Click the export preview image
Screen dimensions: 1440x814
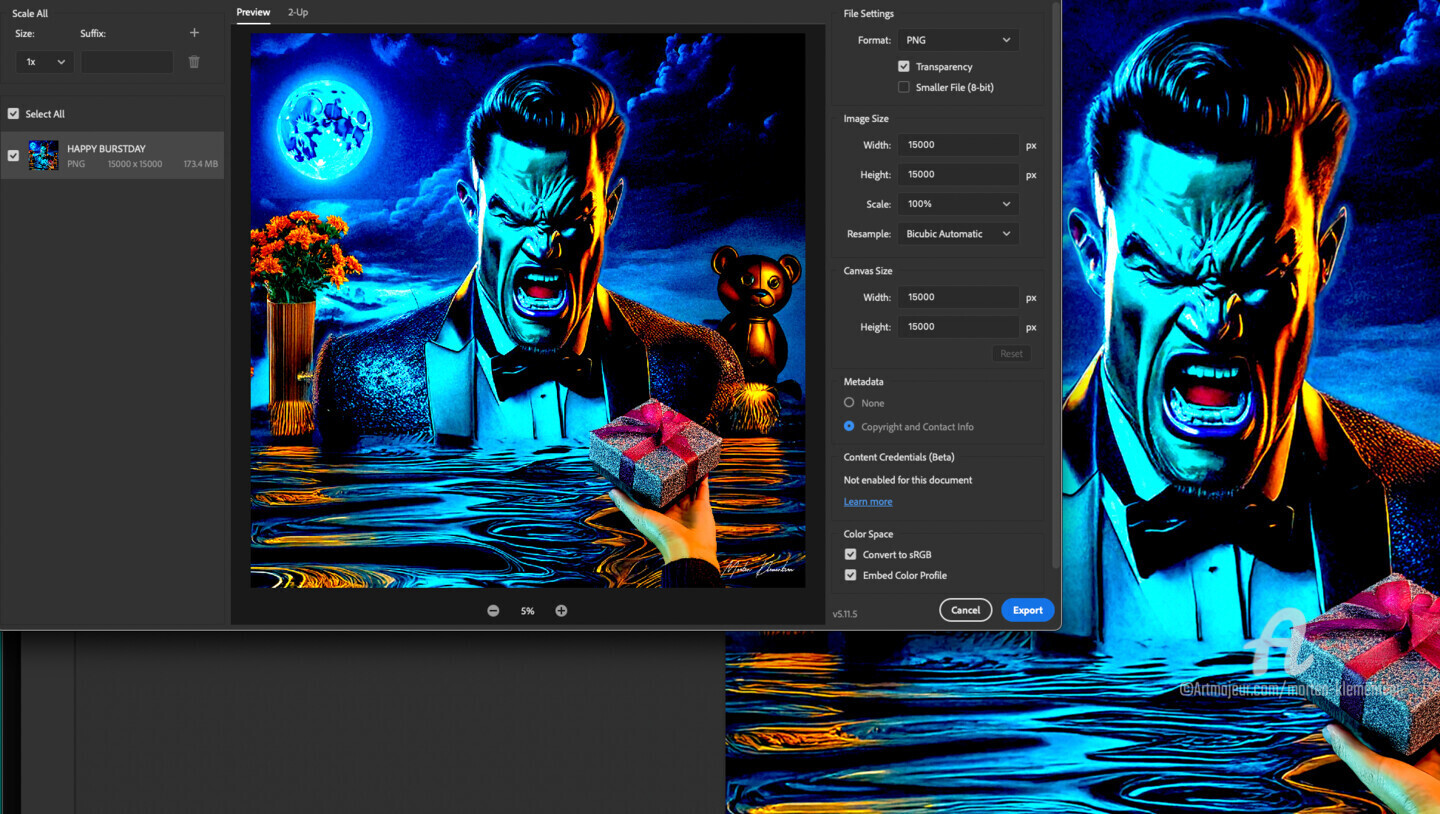[x=528, y=310]
